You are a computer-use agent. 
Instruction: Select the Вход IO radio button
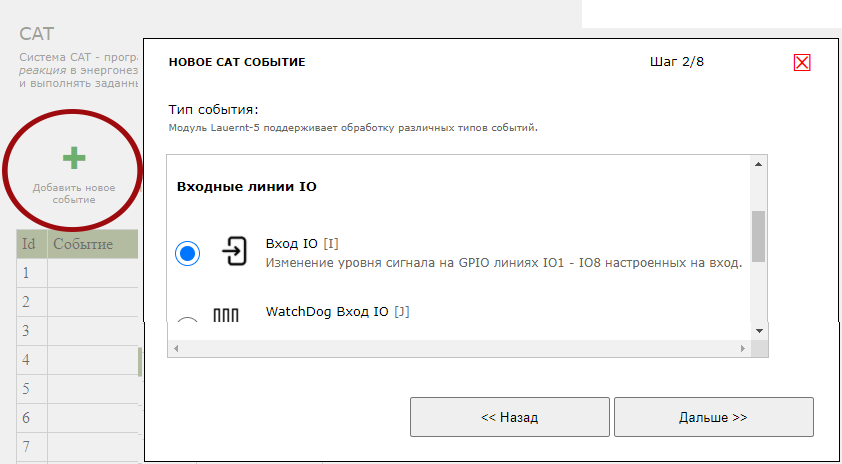[x=187, y=253]
